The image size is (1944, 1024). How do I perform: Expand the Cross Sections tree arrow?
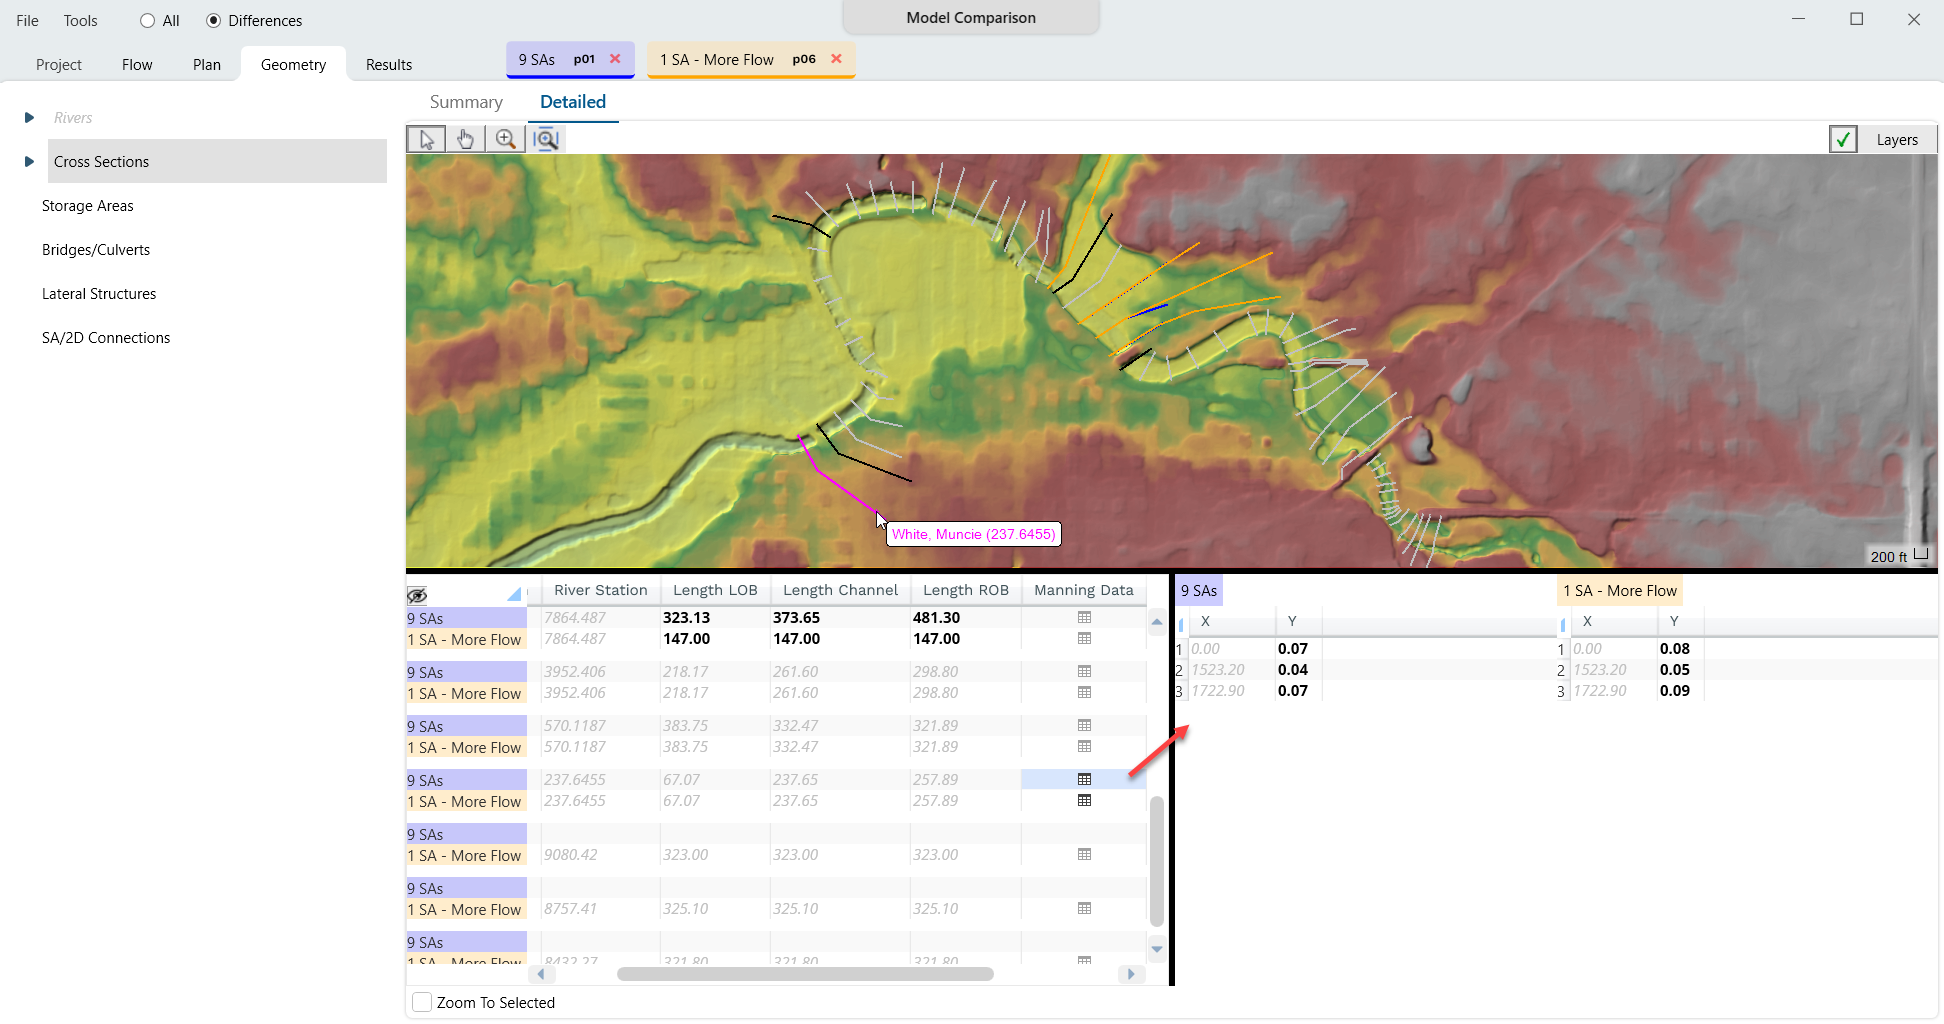29,162
